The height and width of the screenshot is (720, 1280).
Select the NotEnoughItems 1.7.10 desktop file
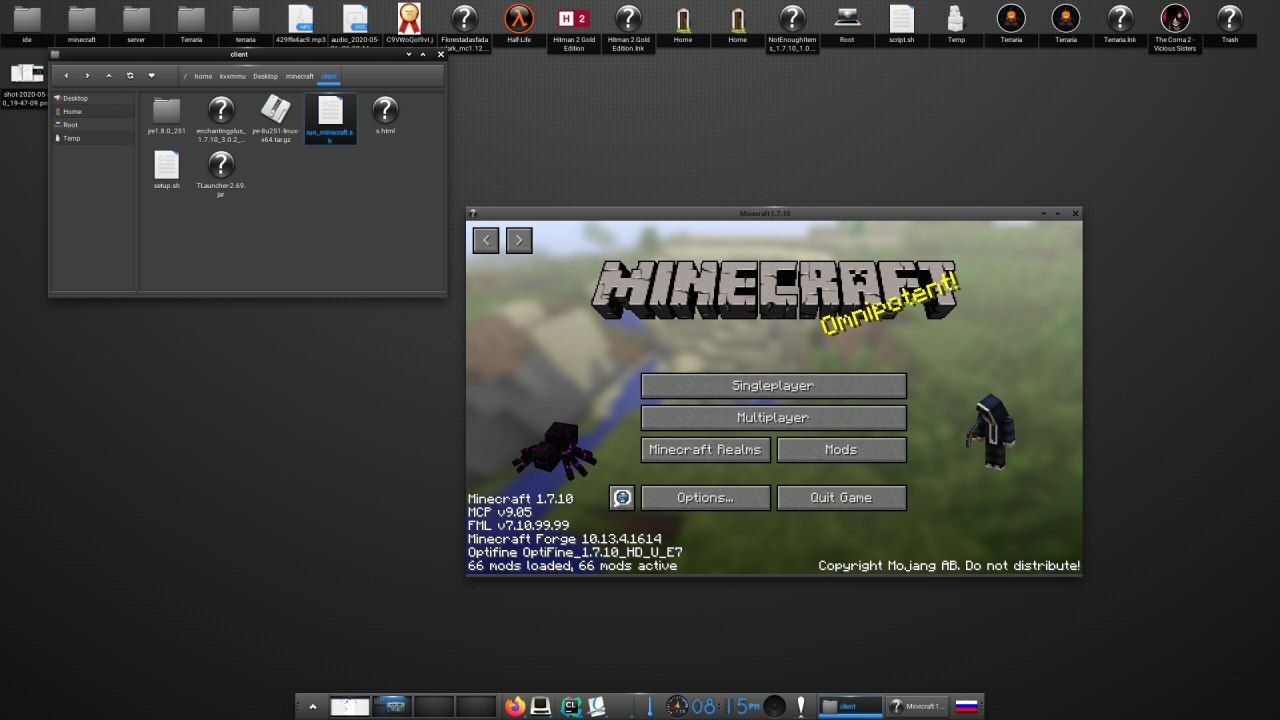pyautogui.click(x=792, y=28)
